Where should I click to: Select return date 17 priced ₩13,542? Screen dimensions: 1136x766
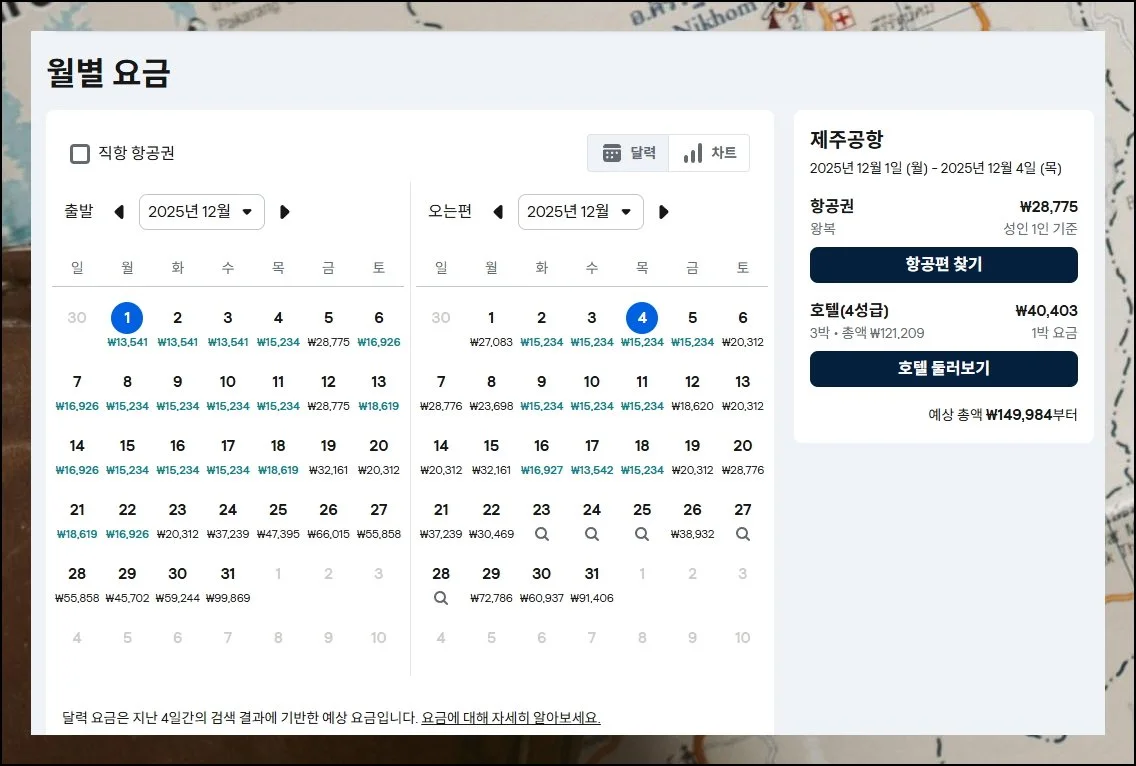[x=592, y=454]
